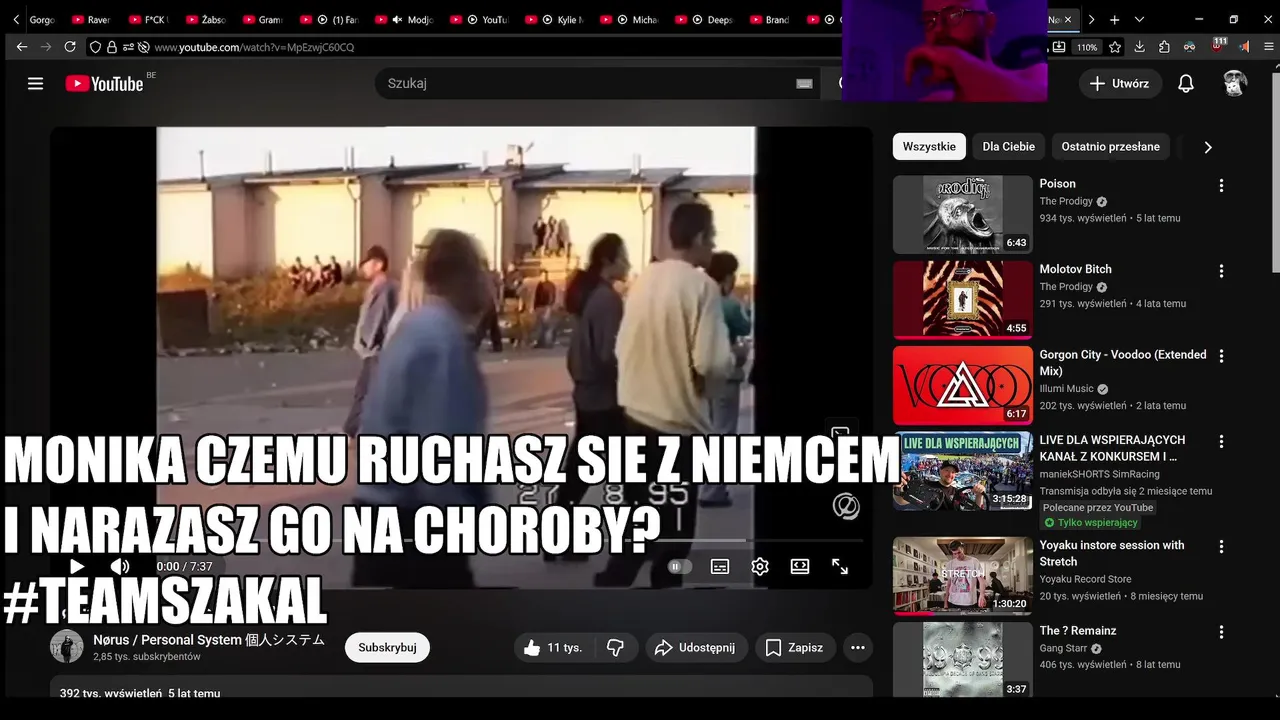This screenshot has height=720, width=1280.
Task: Open options for Gorgon City Voodoo video
Action: 1221,356
